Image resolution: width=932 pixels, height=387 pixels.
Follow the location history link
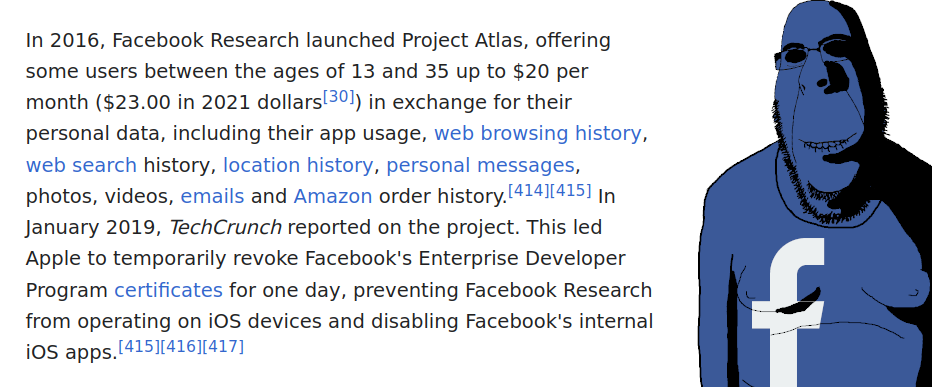[298, 165]
